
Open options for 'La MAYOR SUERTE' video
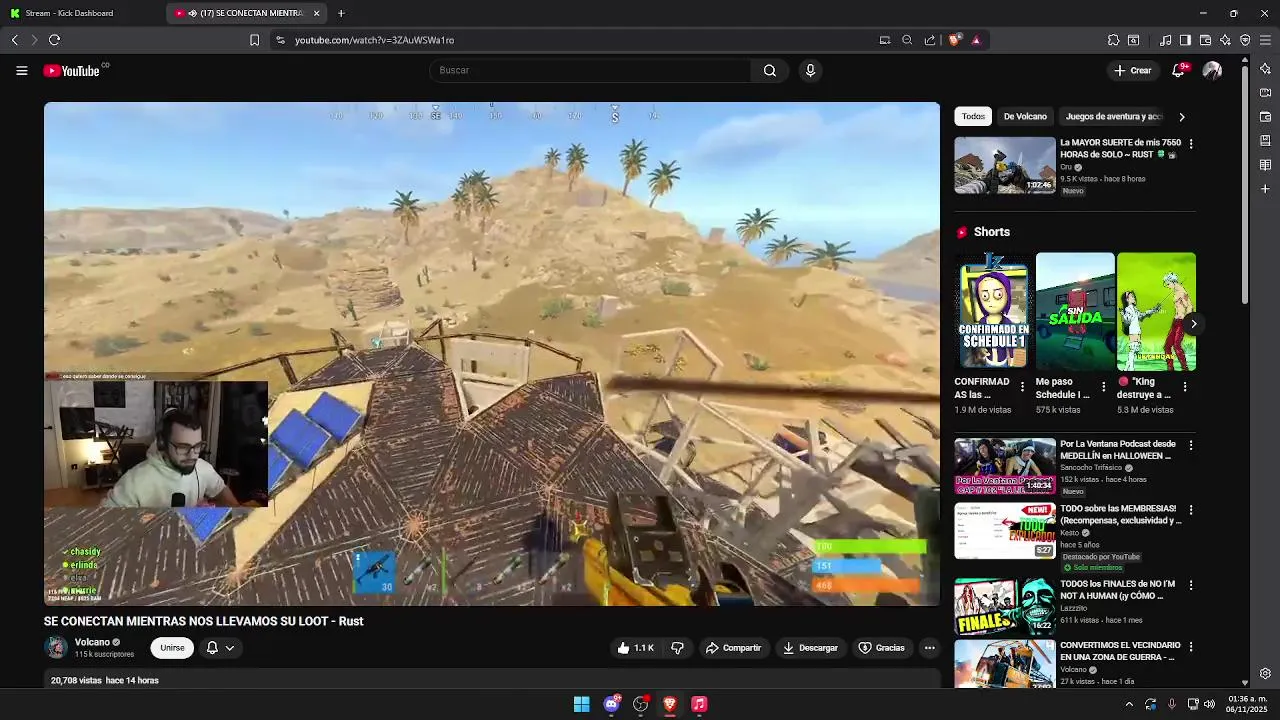coord(1190,144)
